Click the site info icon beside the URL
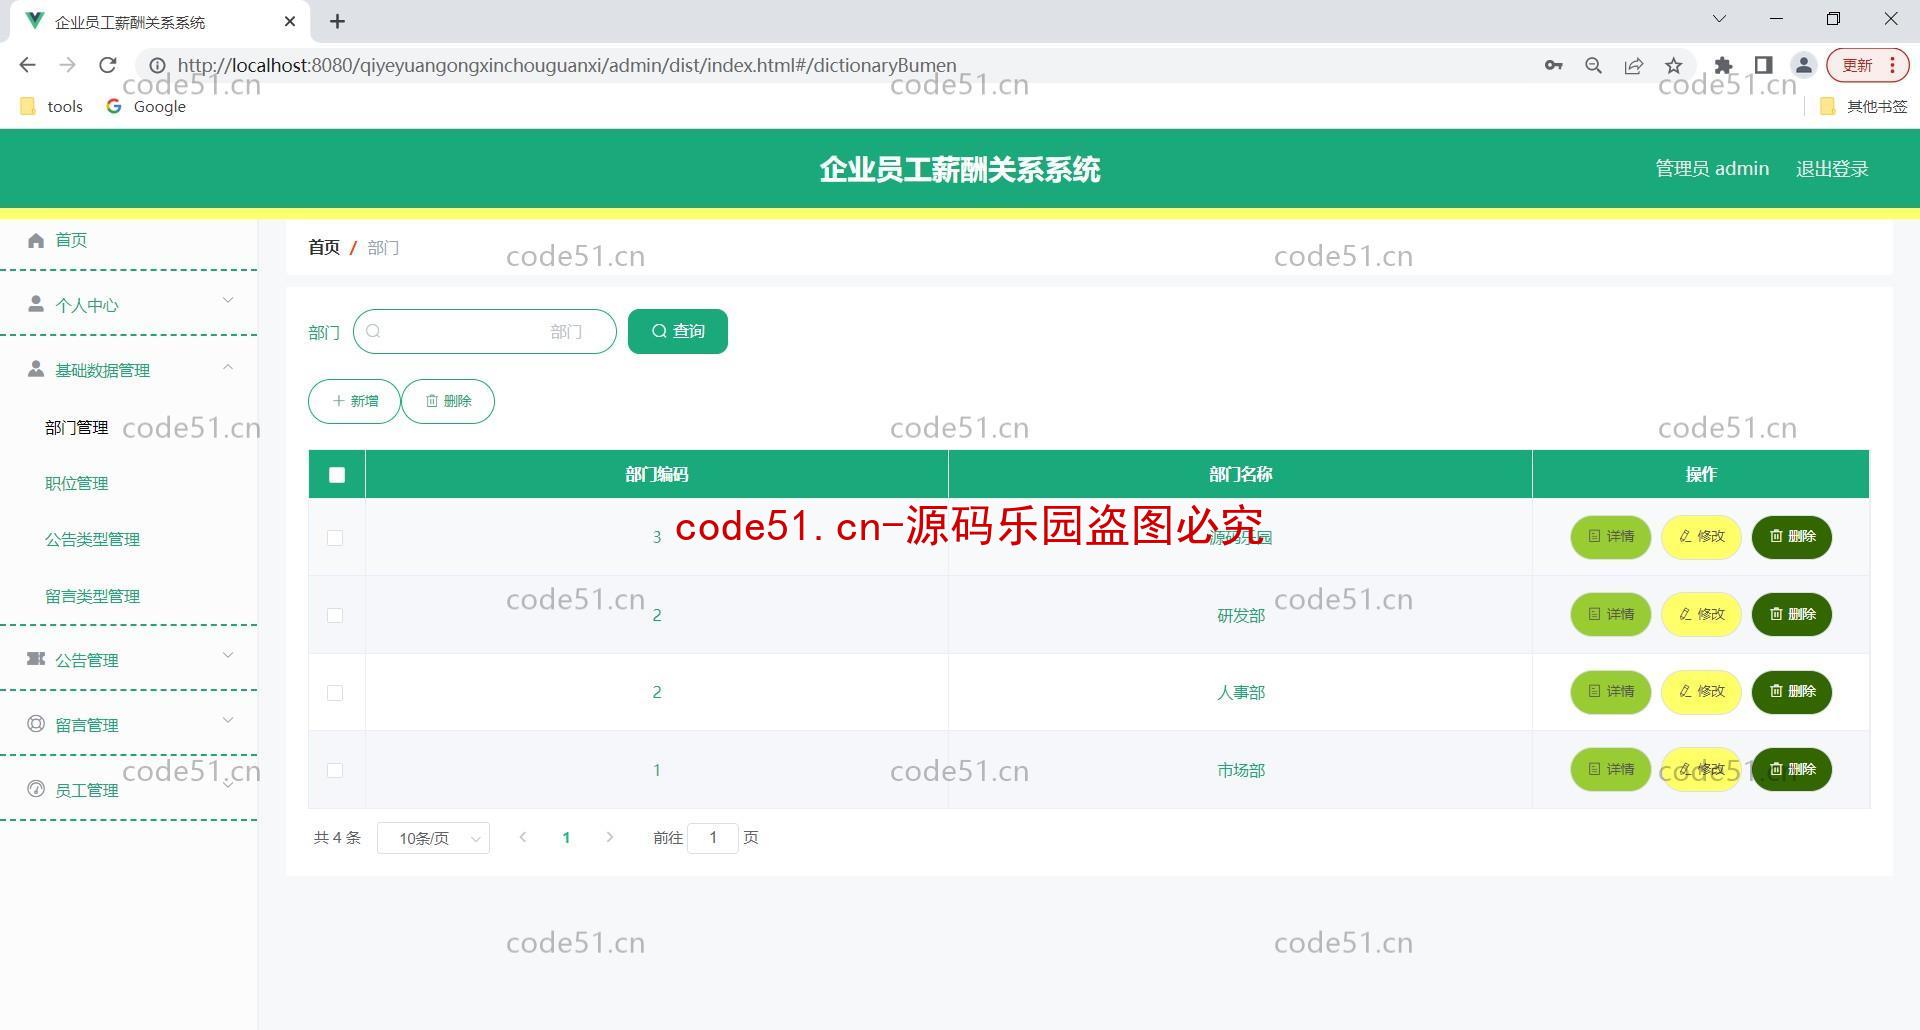Screen dimensions: 1920x1030 tap(157, 65)
